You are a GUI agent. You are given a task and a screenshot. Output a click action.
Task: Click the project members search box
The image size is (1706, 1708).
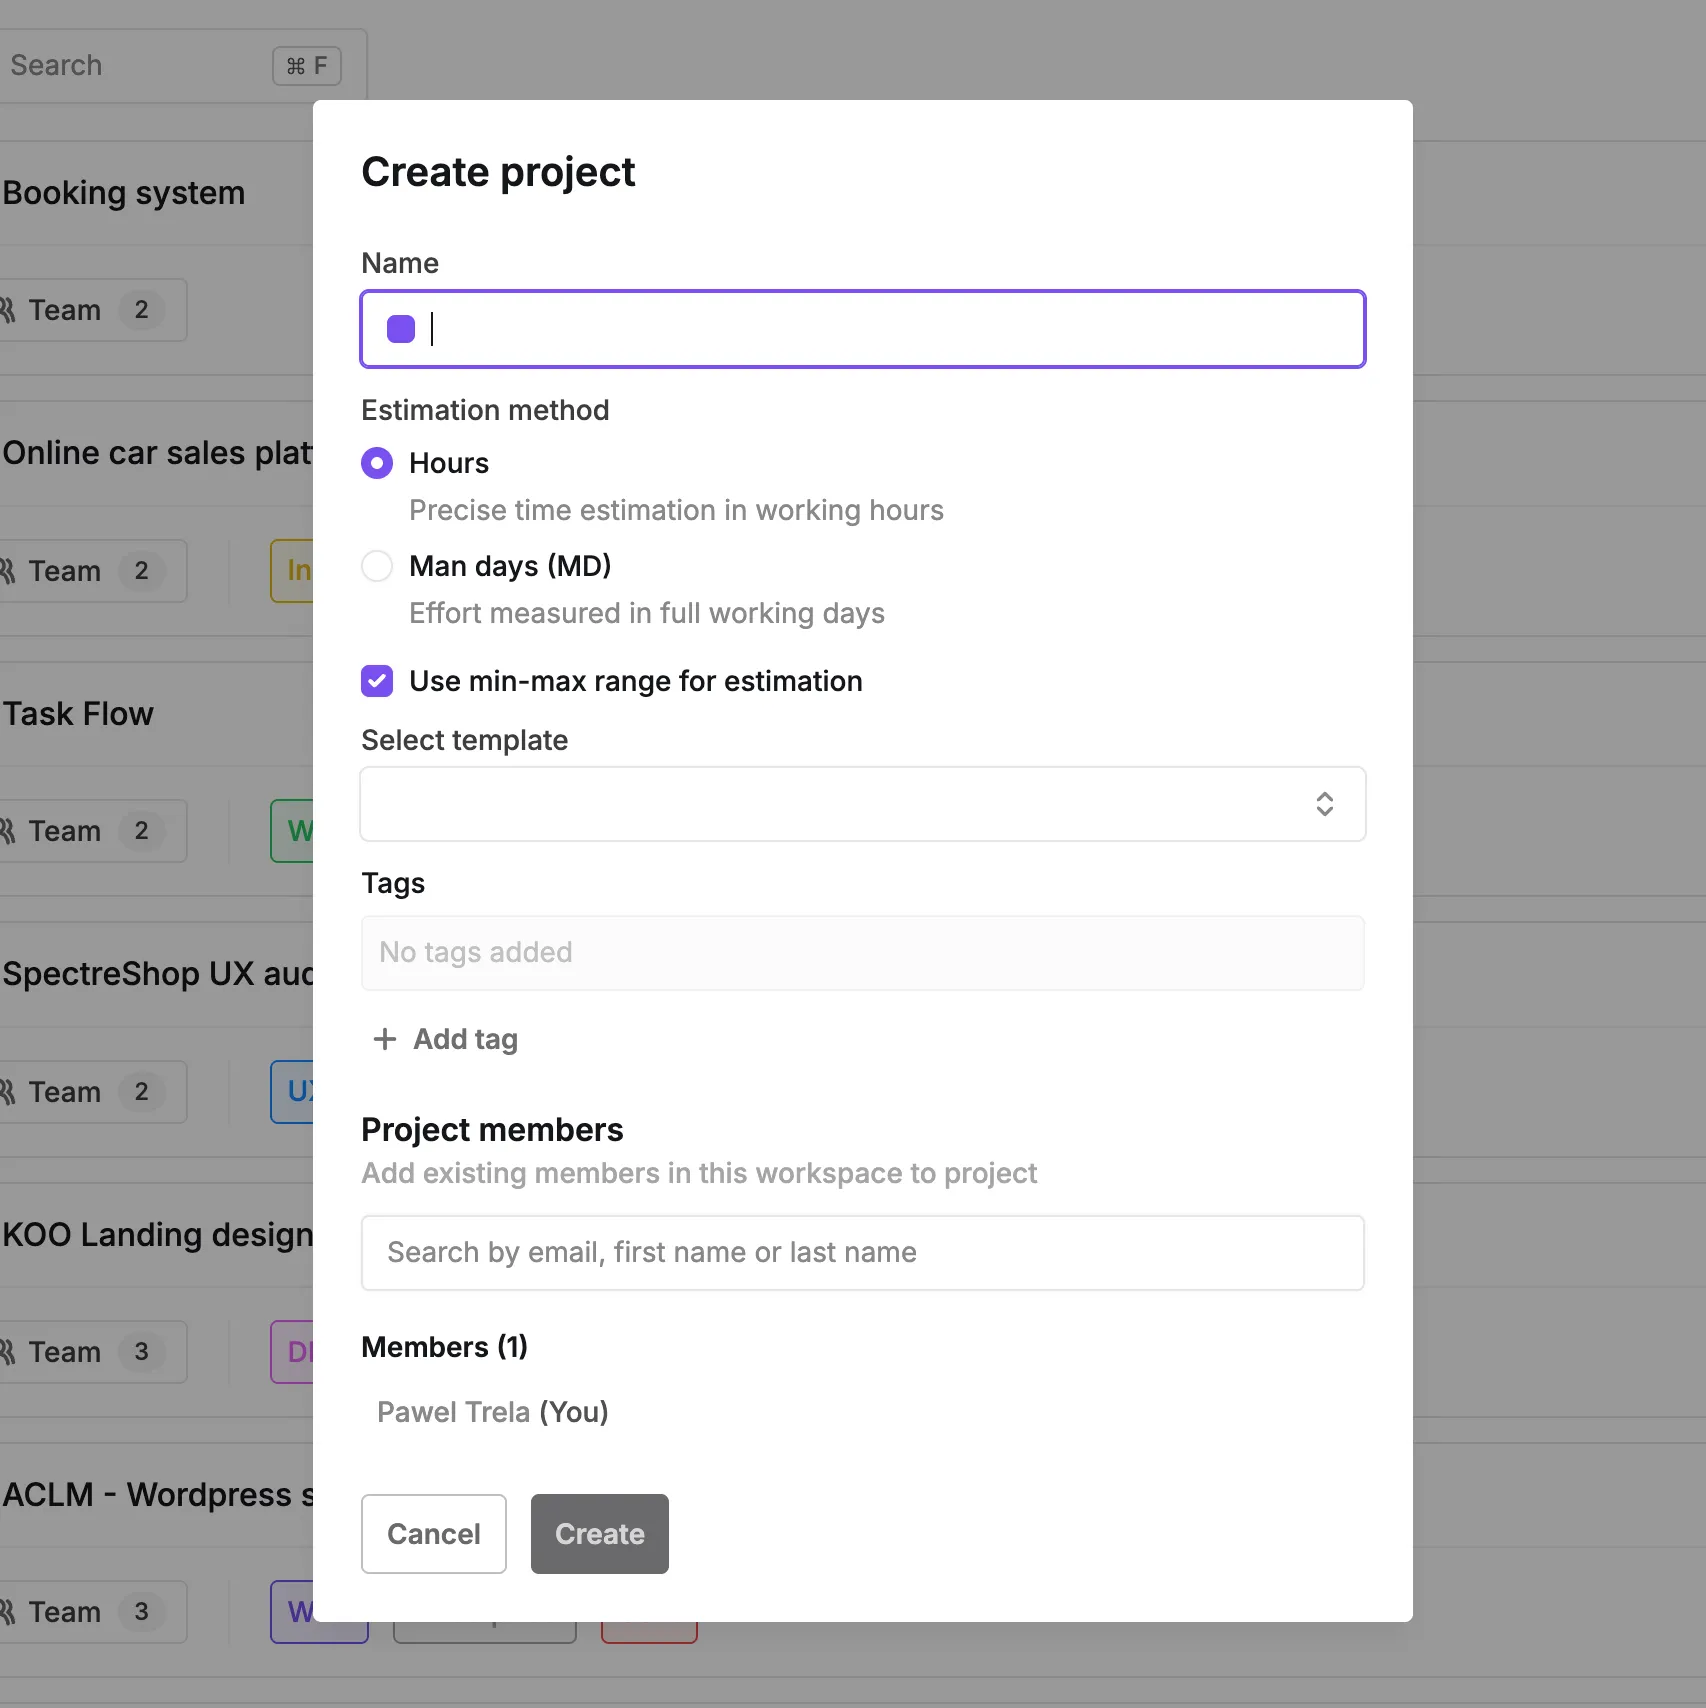tap(862, 1253)
